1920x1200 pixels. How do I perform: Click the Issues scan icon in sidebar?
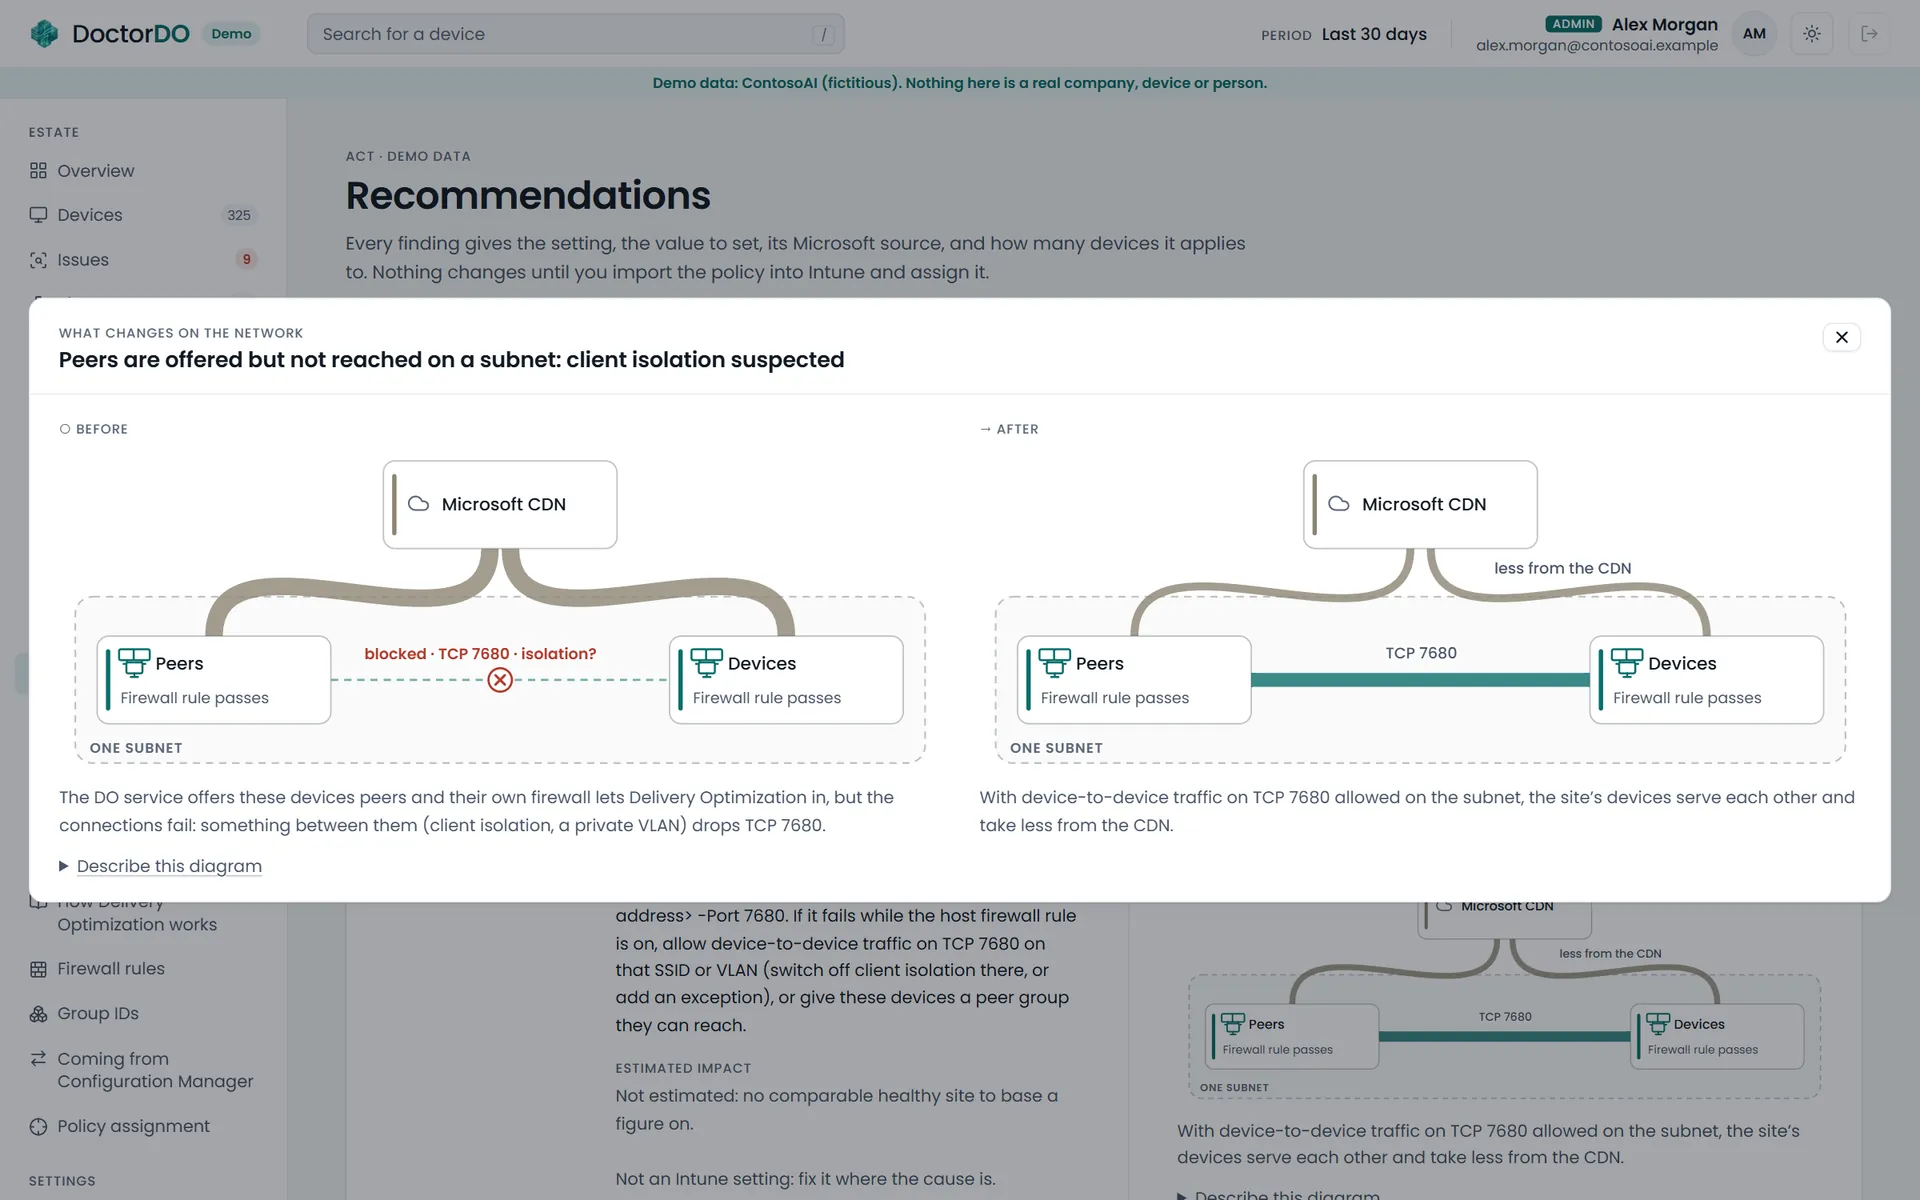pos(38,260)
